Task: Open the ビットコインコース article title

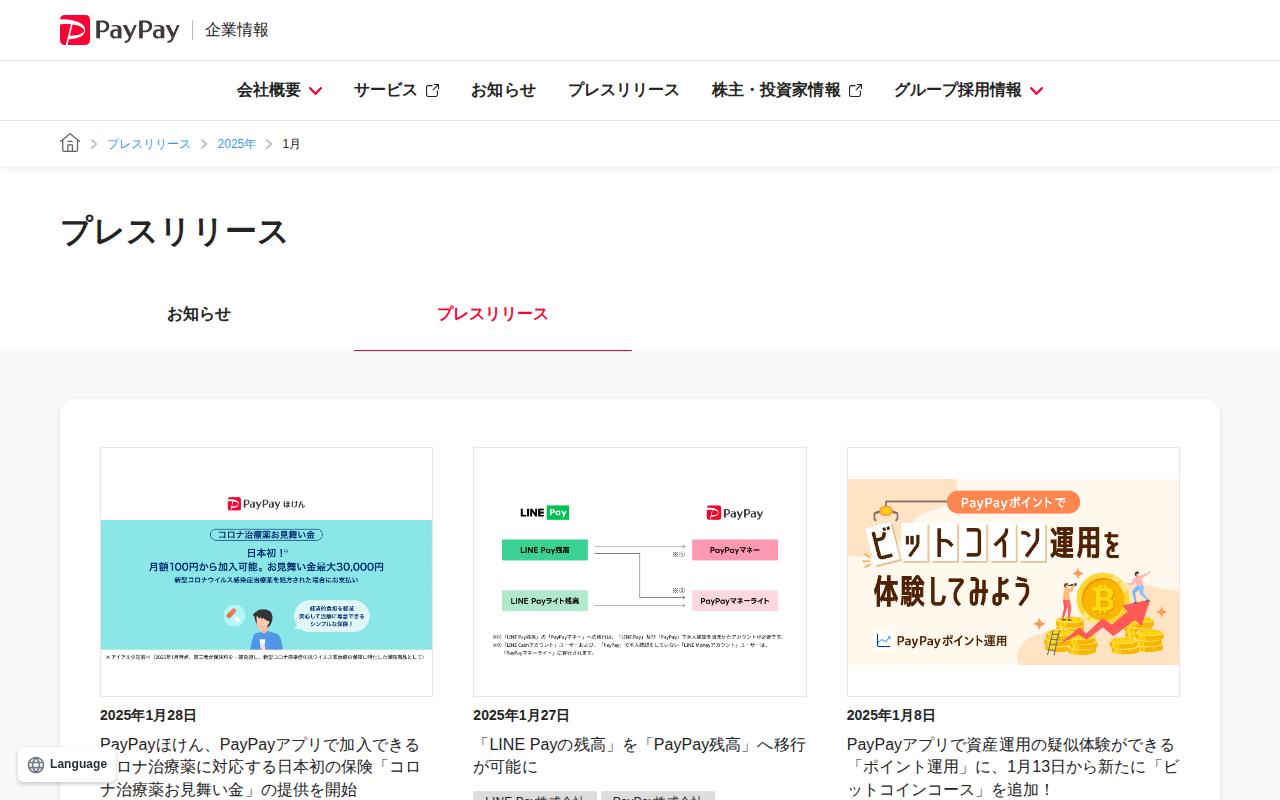Action: (x=1012, y=767)
